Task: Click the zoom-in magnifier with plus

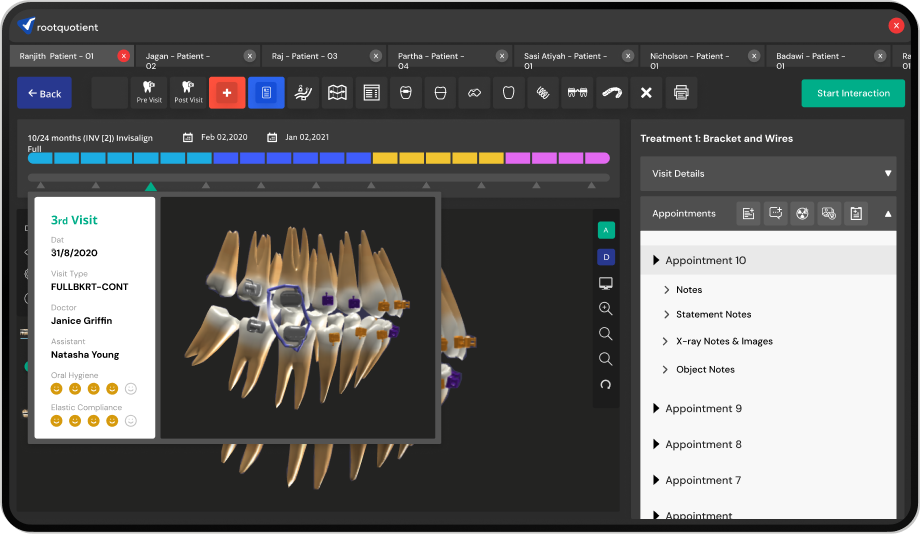Action: click(x=606, y=309)
